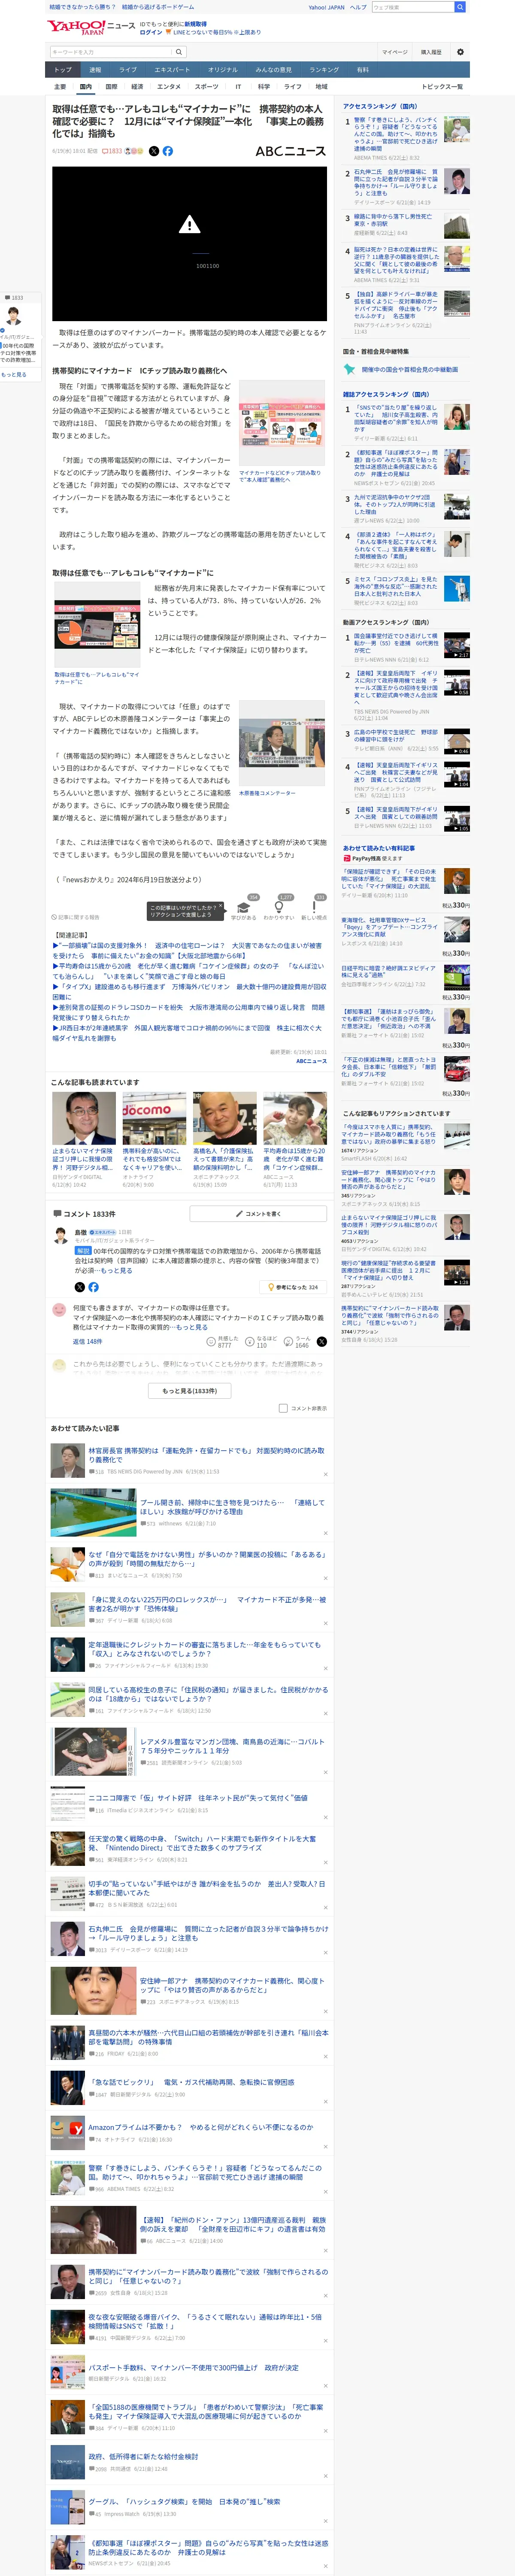Open マイページ link
The height and width of the screenshot is (2576, 515).
[x=394, y=52]
